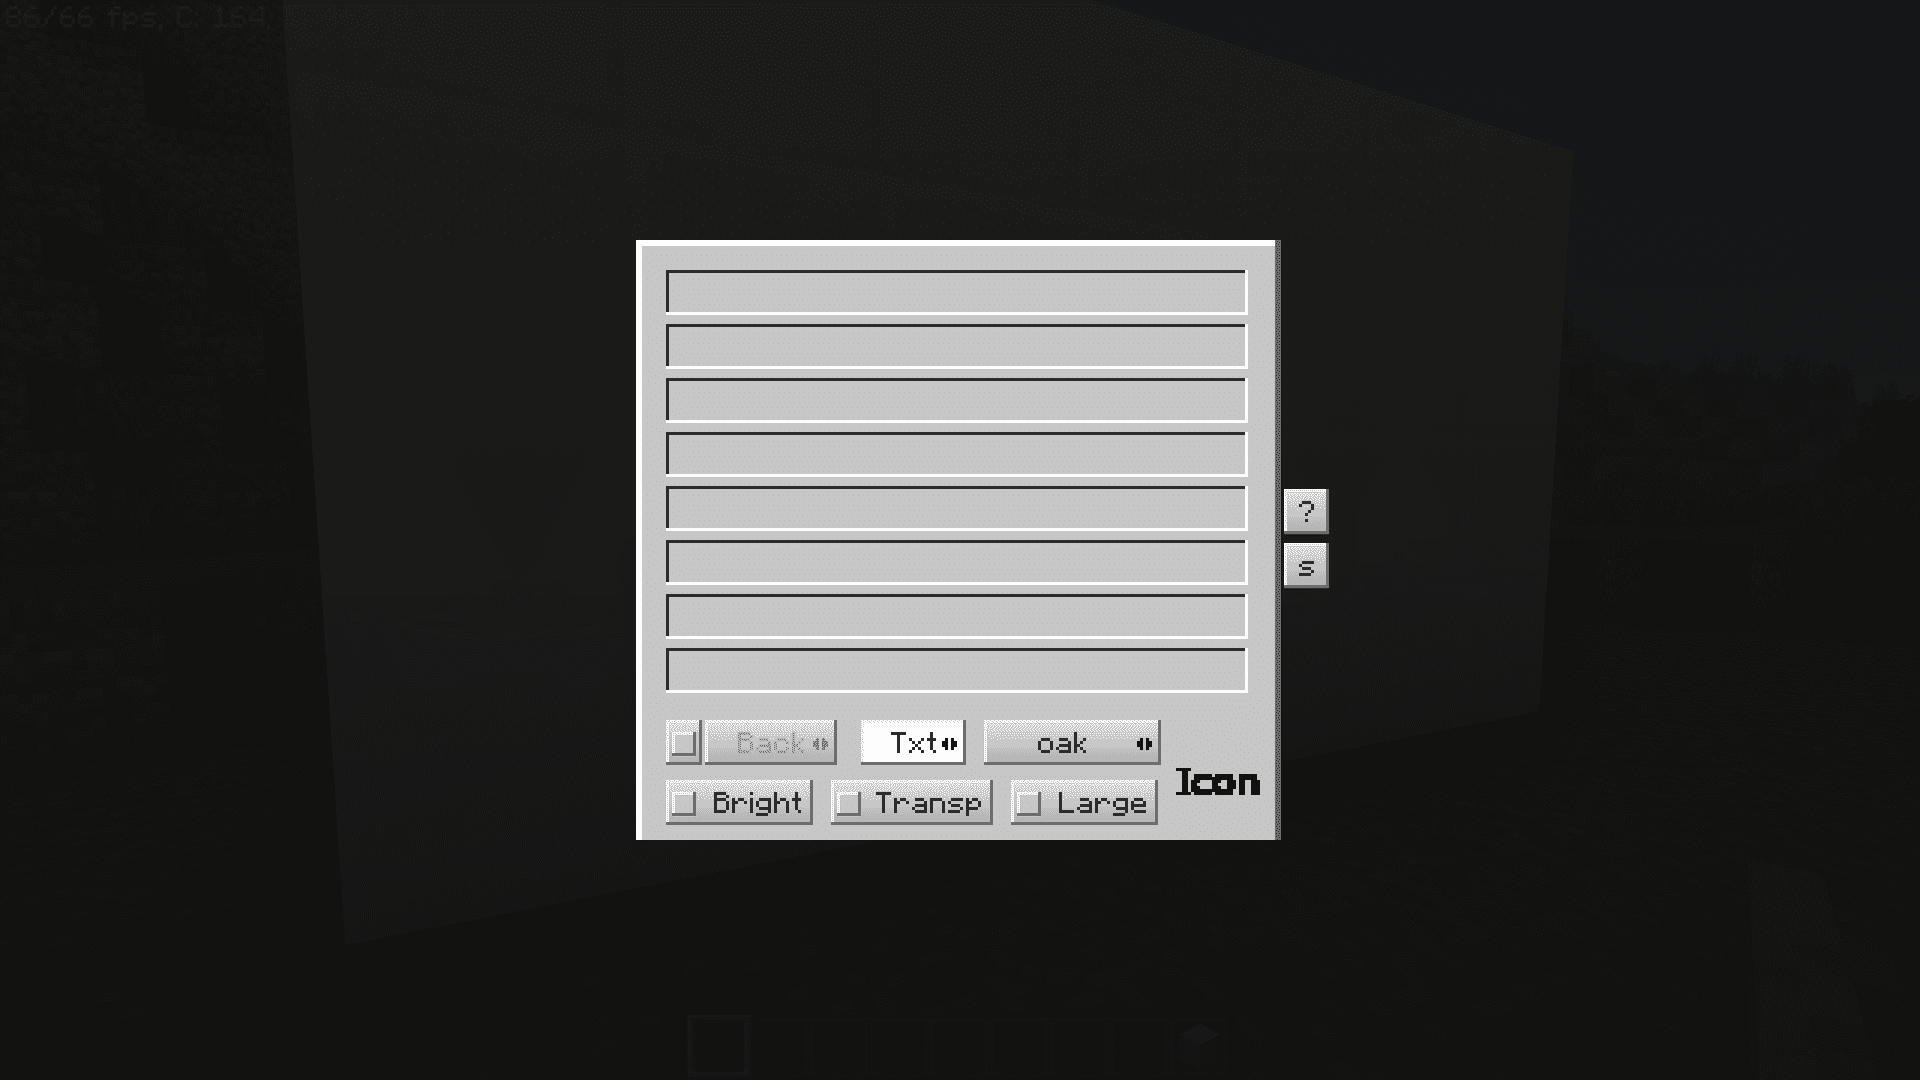Click the left arrow on Back button

point(815,742)
